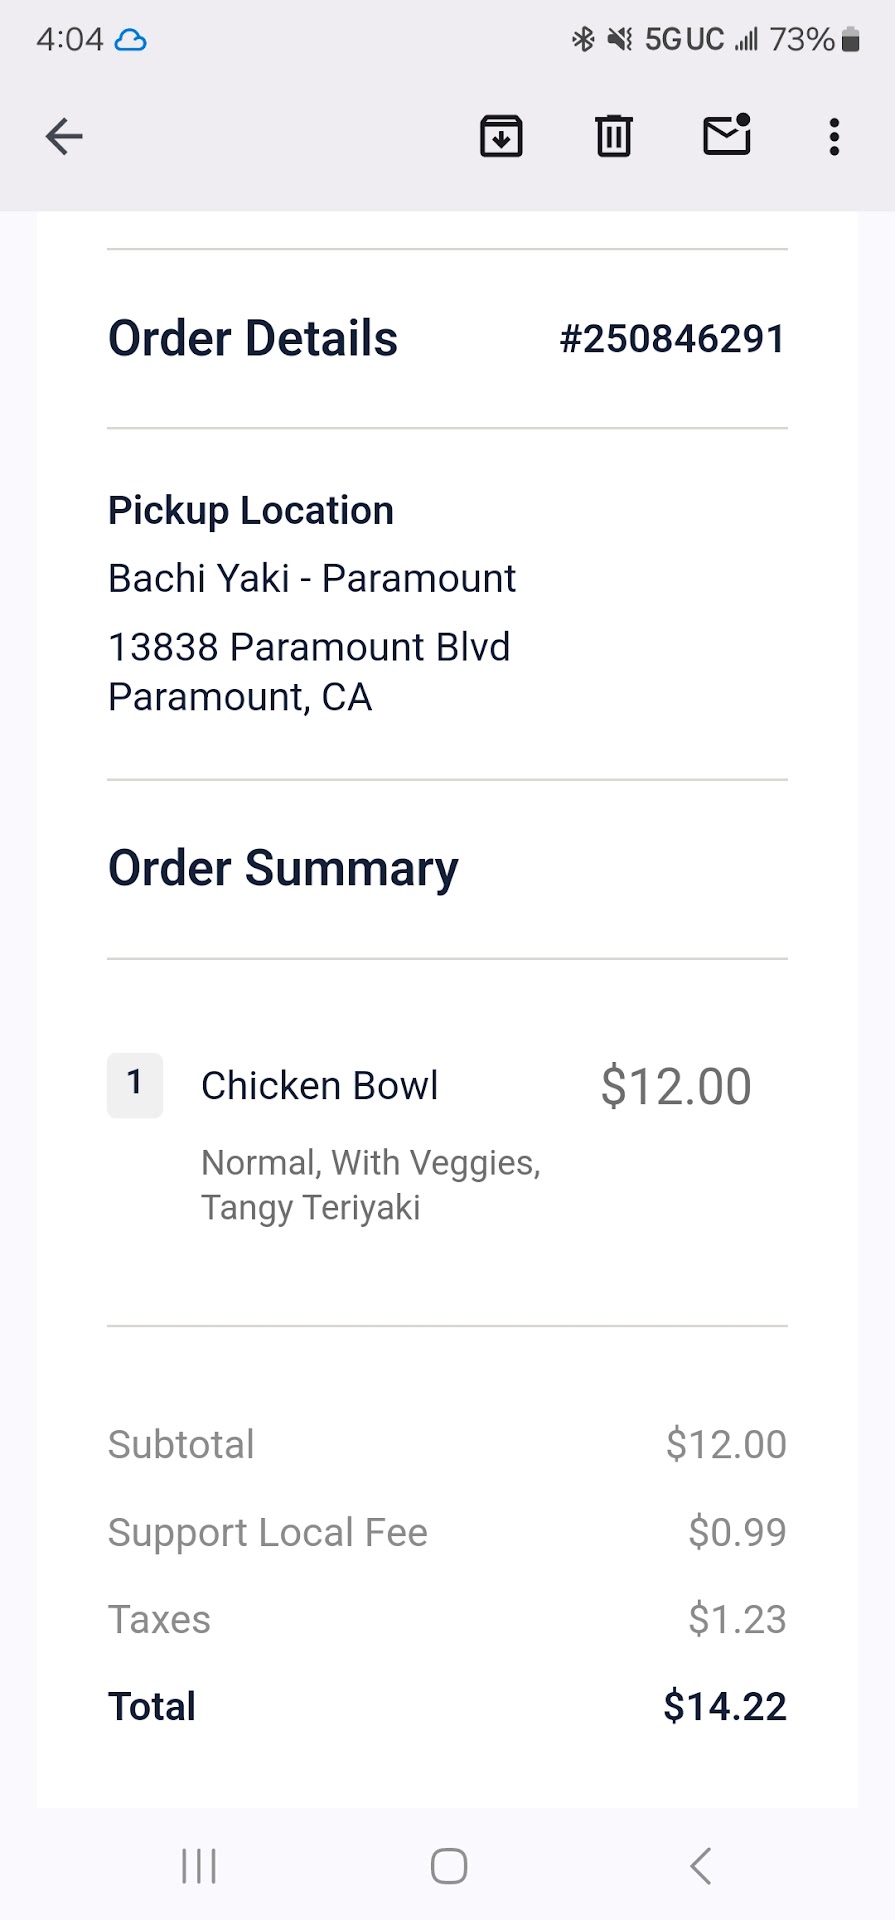Tap the battery indicator in the status bar
Viewport: 895px width, 1920px height.
(x=851, y=40)
